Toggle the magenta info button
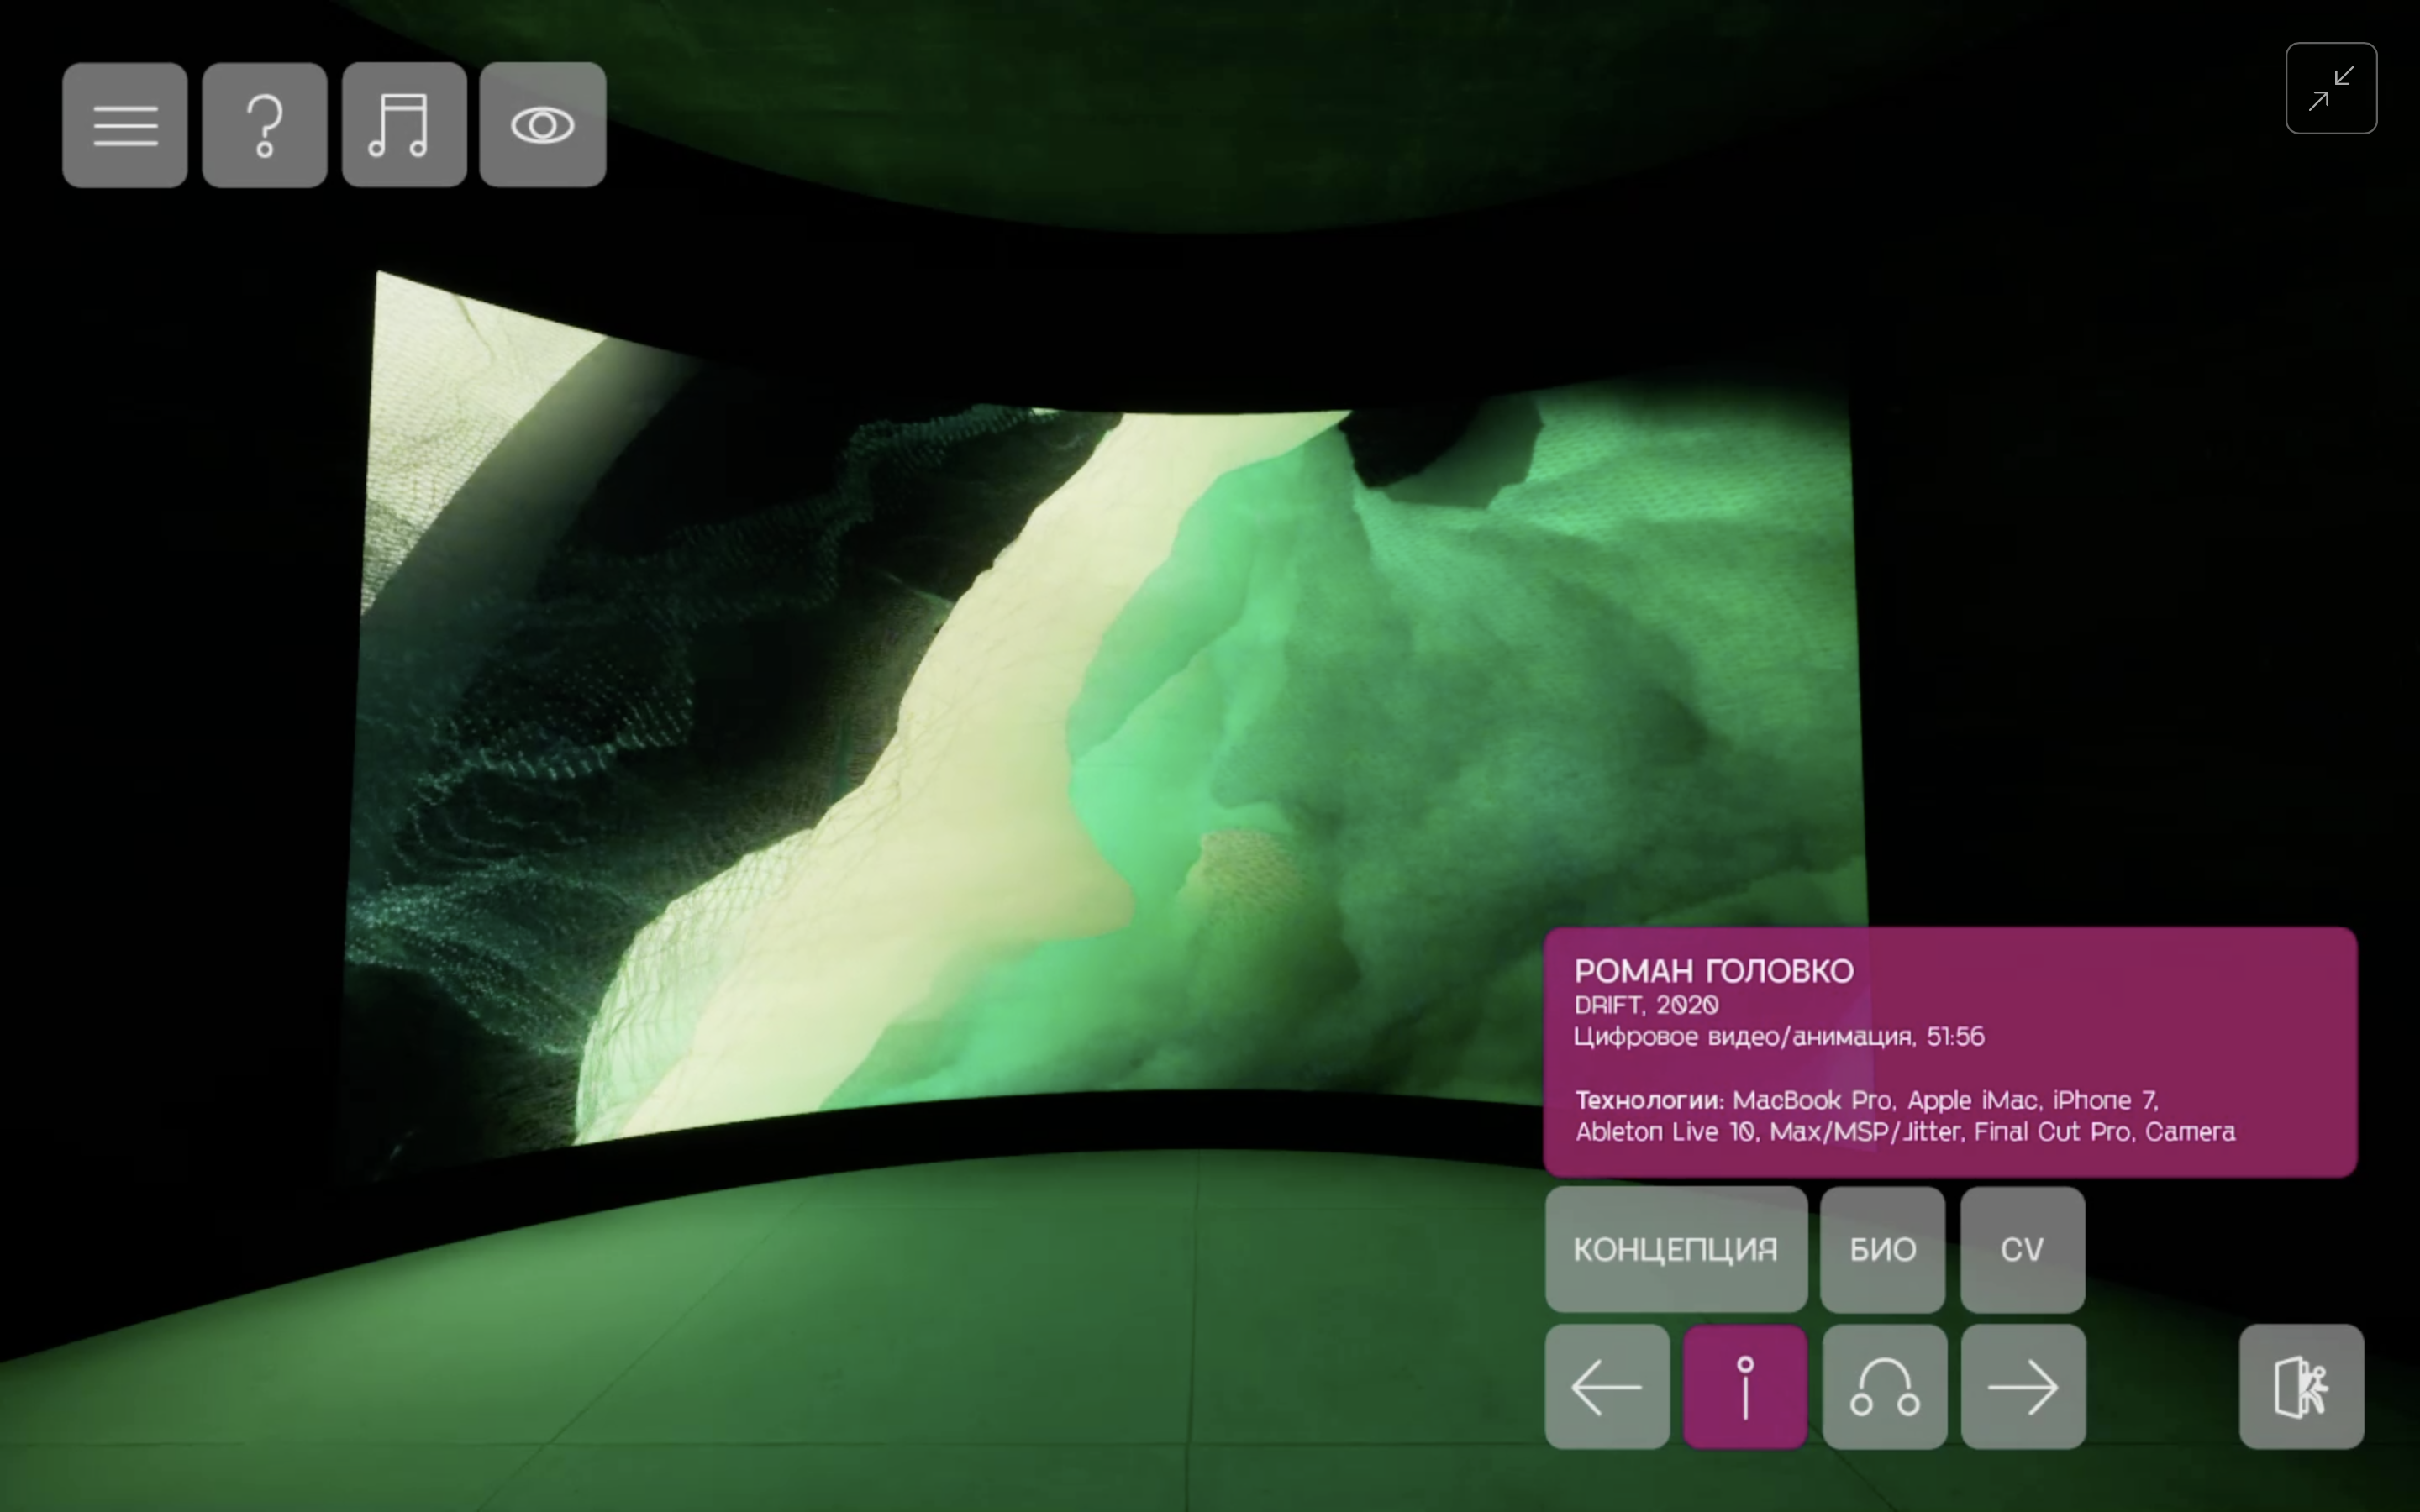The image size is (2420, 1512). point(1745,1387)
